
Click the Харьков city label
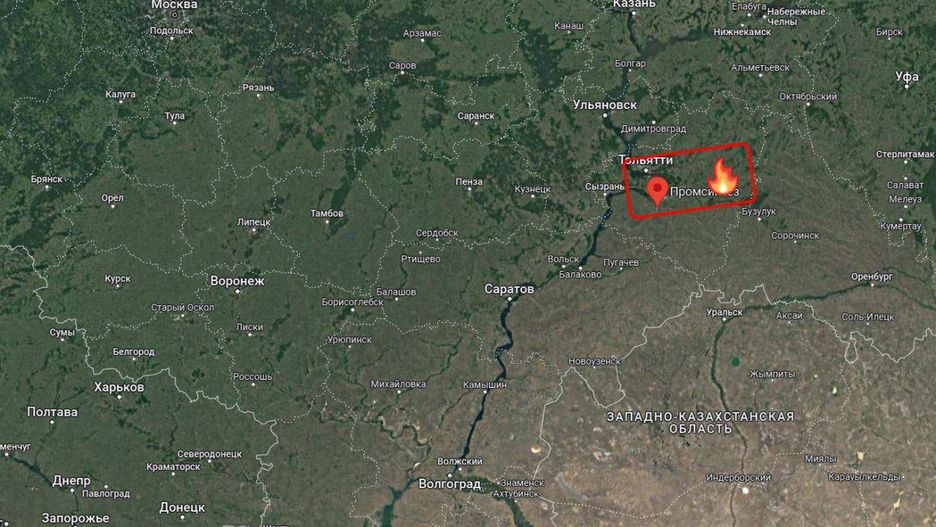point(119,387)
